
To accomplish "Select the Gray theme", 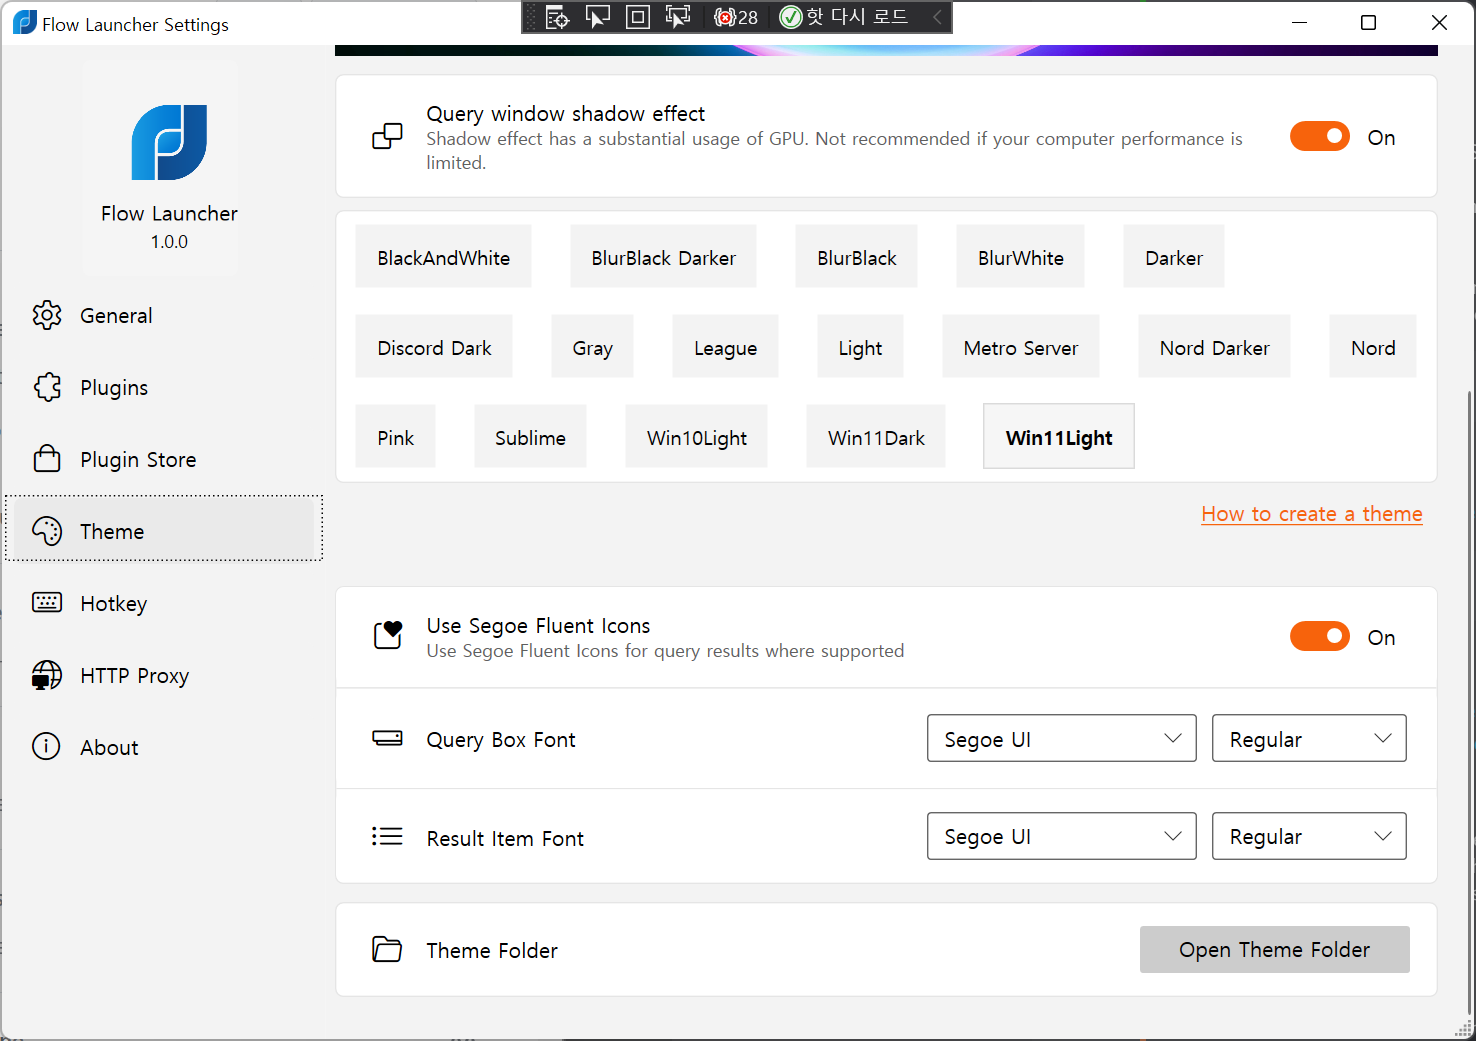I will point(592,347).
